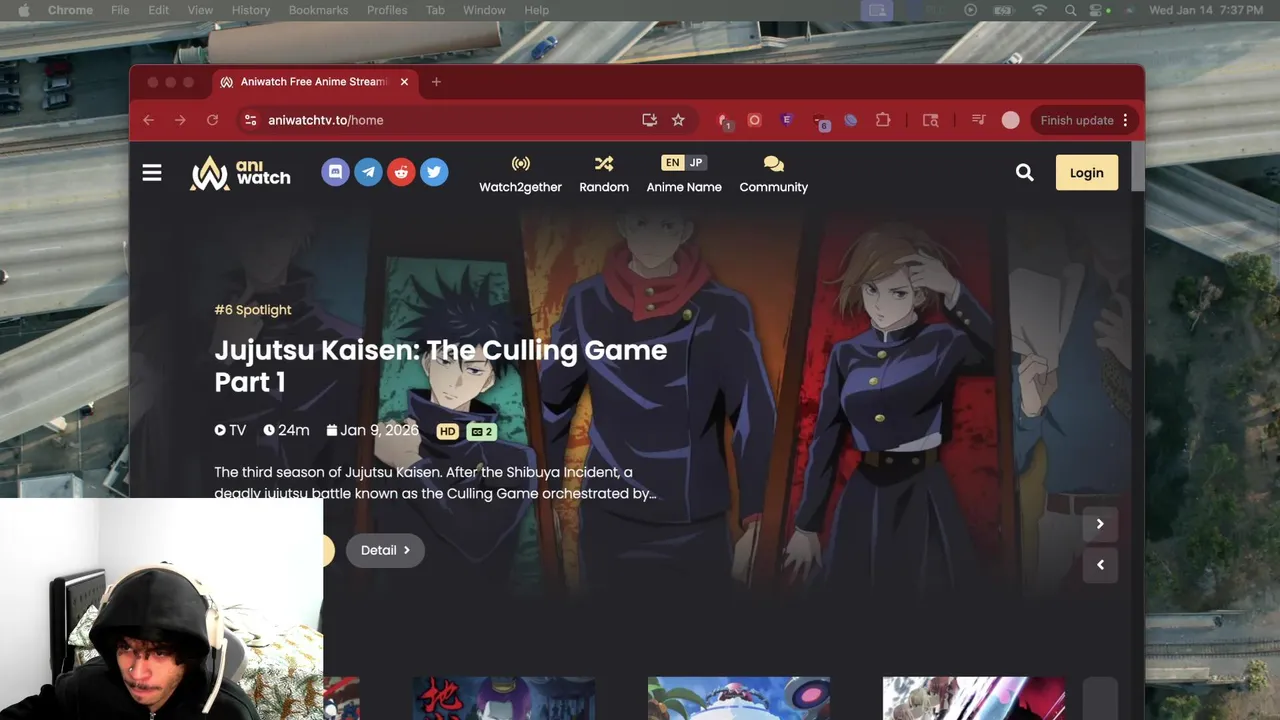Open Detail for Jujutsu Kaisen
Image resolution: width=1280 pixels, height=720 pixels.
coord(385,550)
